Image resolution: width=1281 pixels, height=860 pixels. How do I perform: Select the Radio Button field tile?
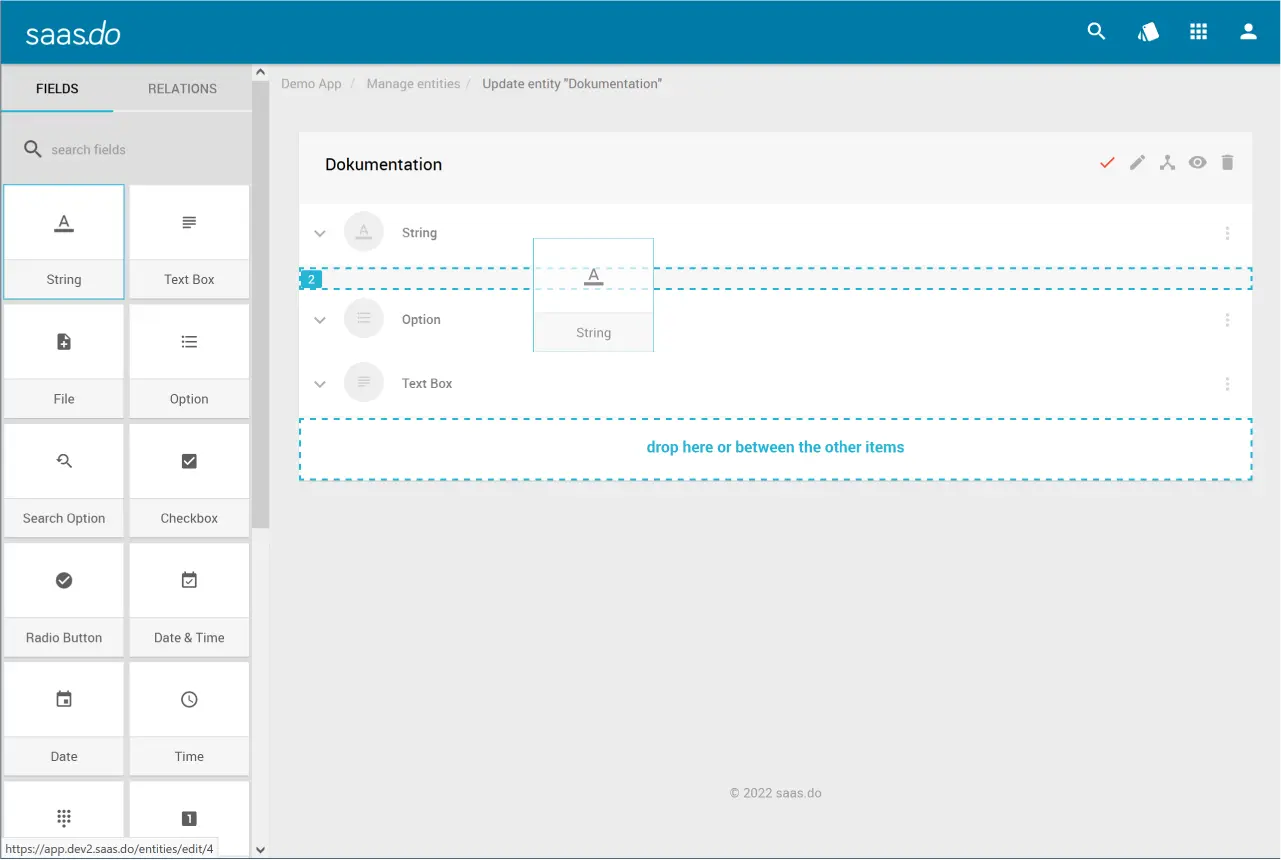click(x=64, y=599)
